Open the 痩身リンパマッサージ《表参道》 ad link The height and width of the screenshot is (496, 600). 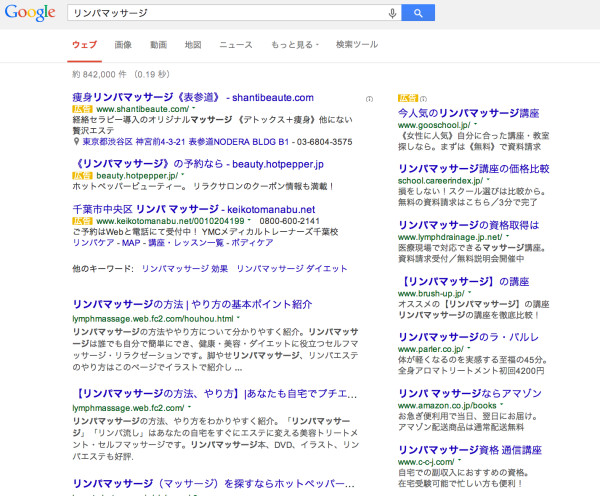point(193,98)
